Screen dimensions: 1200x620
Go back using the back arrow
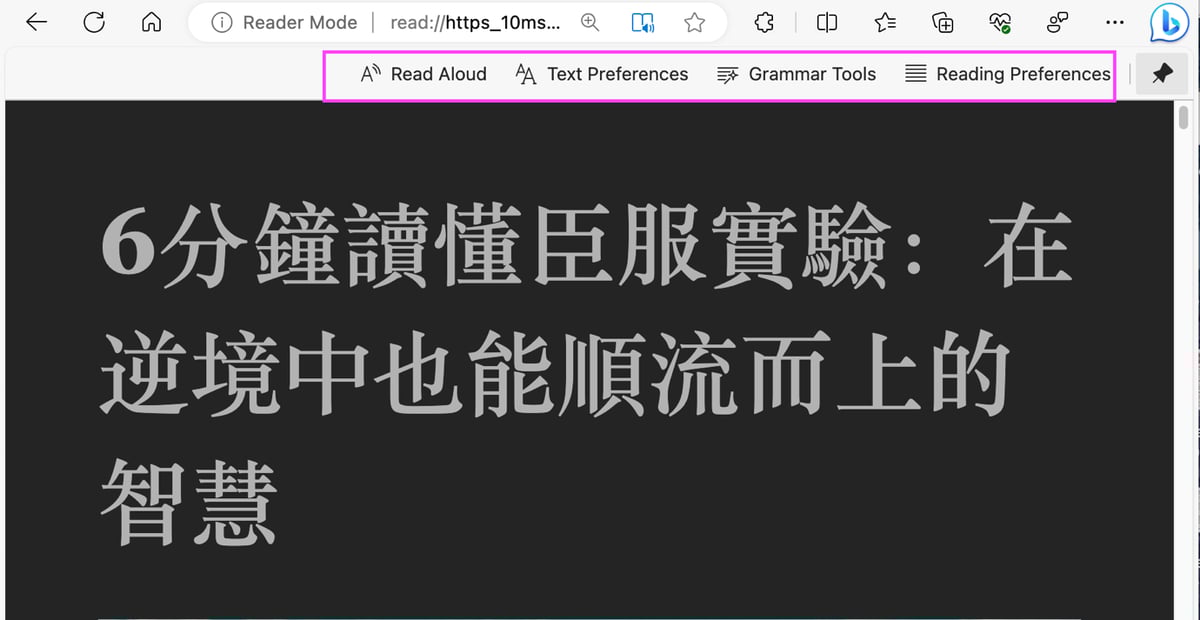[x=37, y=22]
